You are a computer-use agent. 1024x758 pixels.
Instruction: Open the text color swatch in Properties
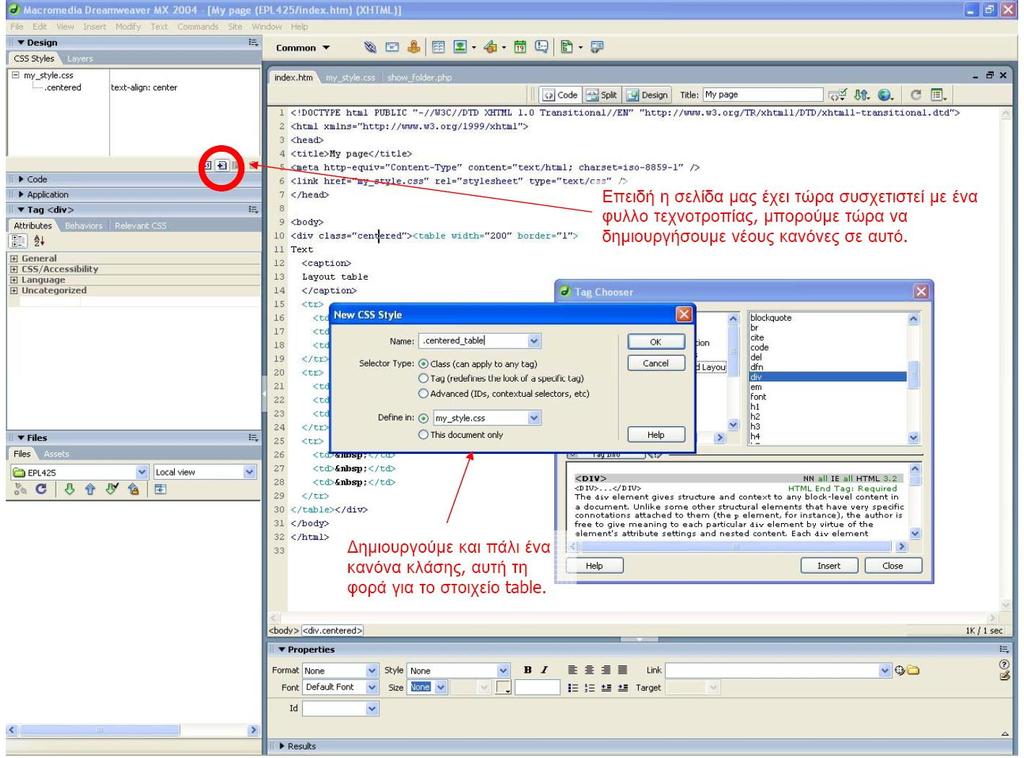click(503, 687)
